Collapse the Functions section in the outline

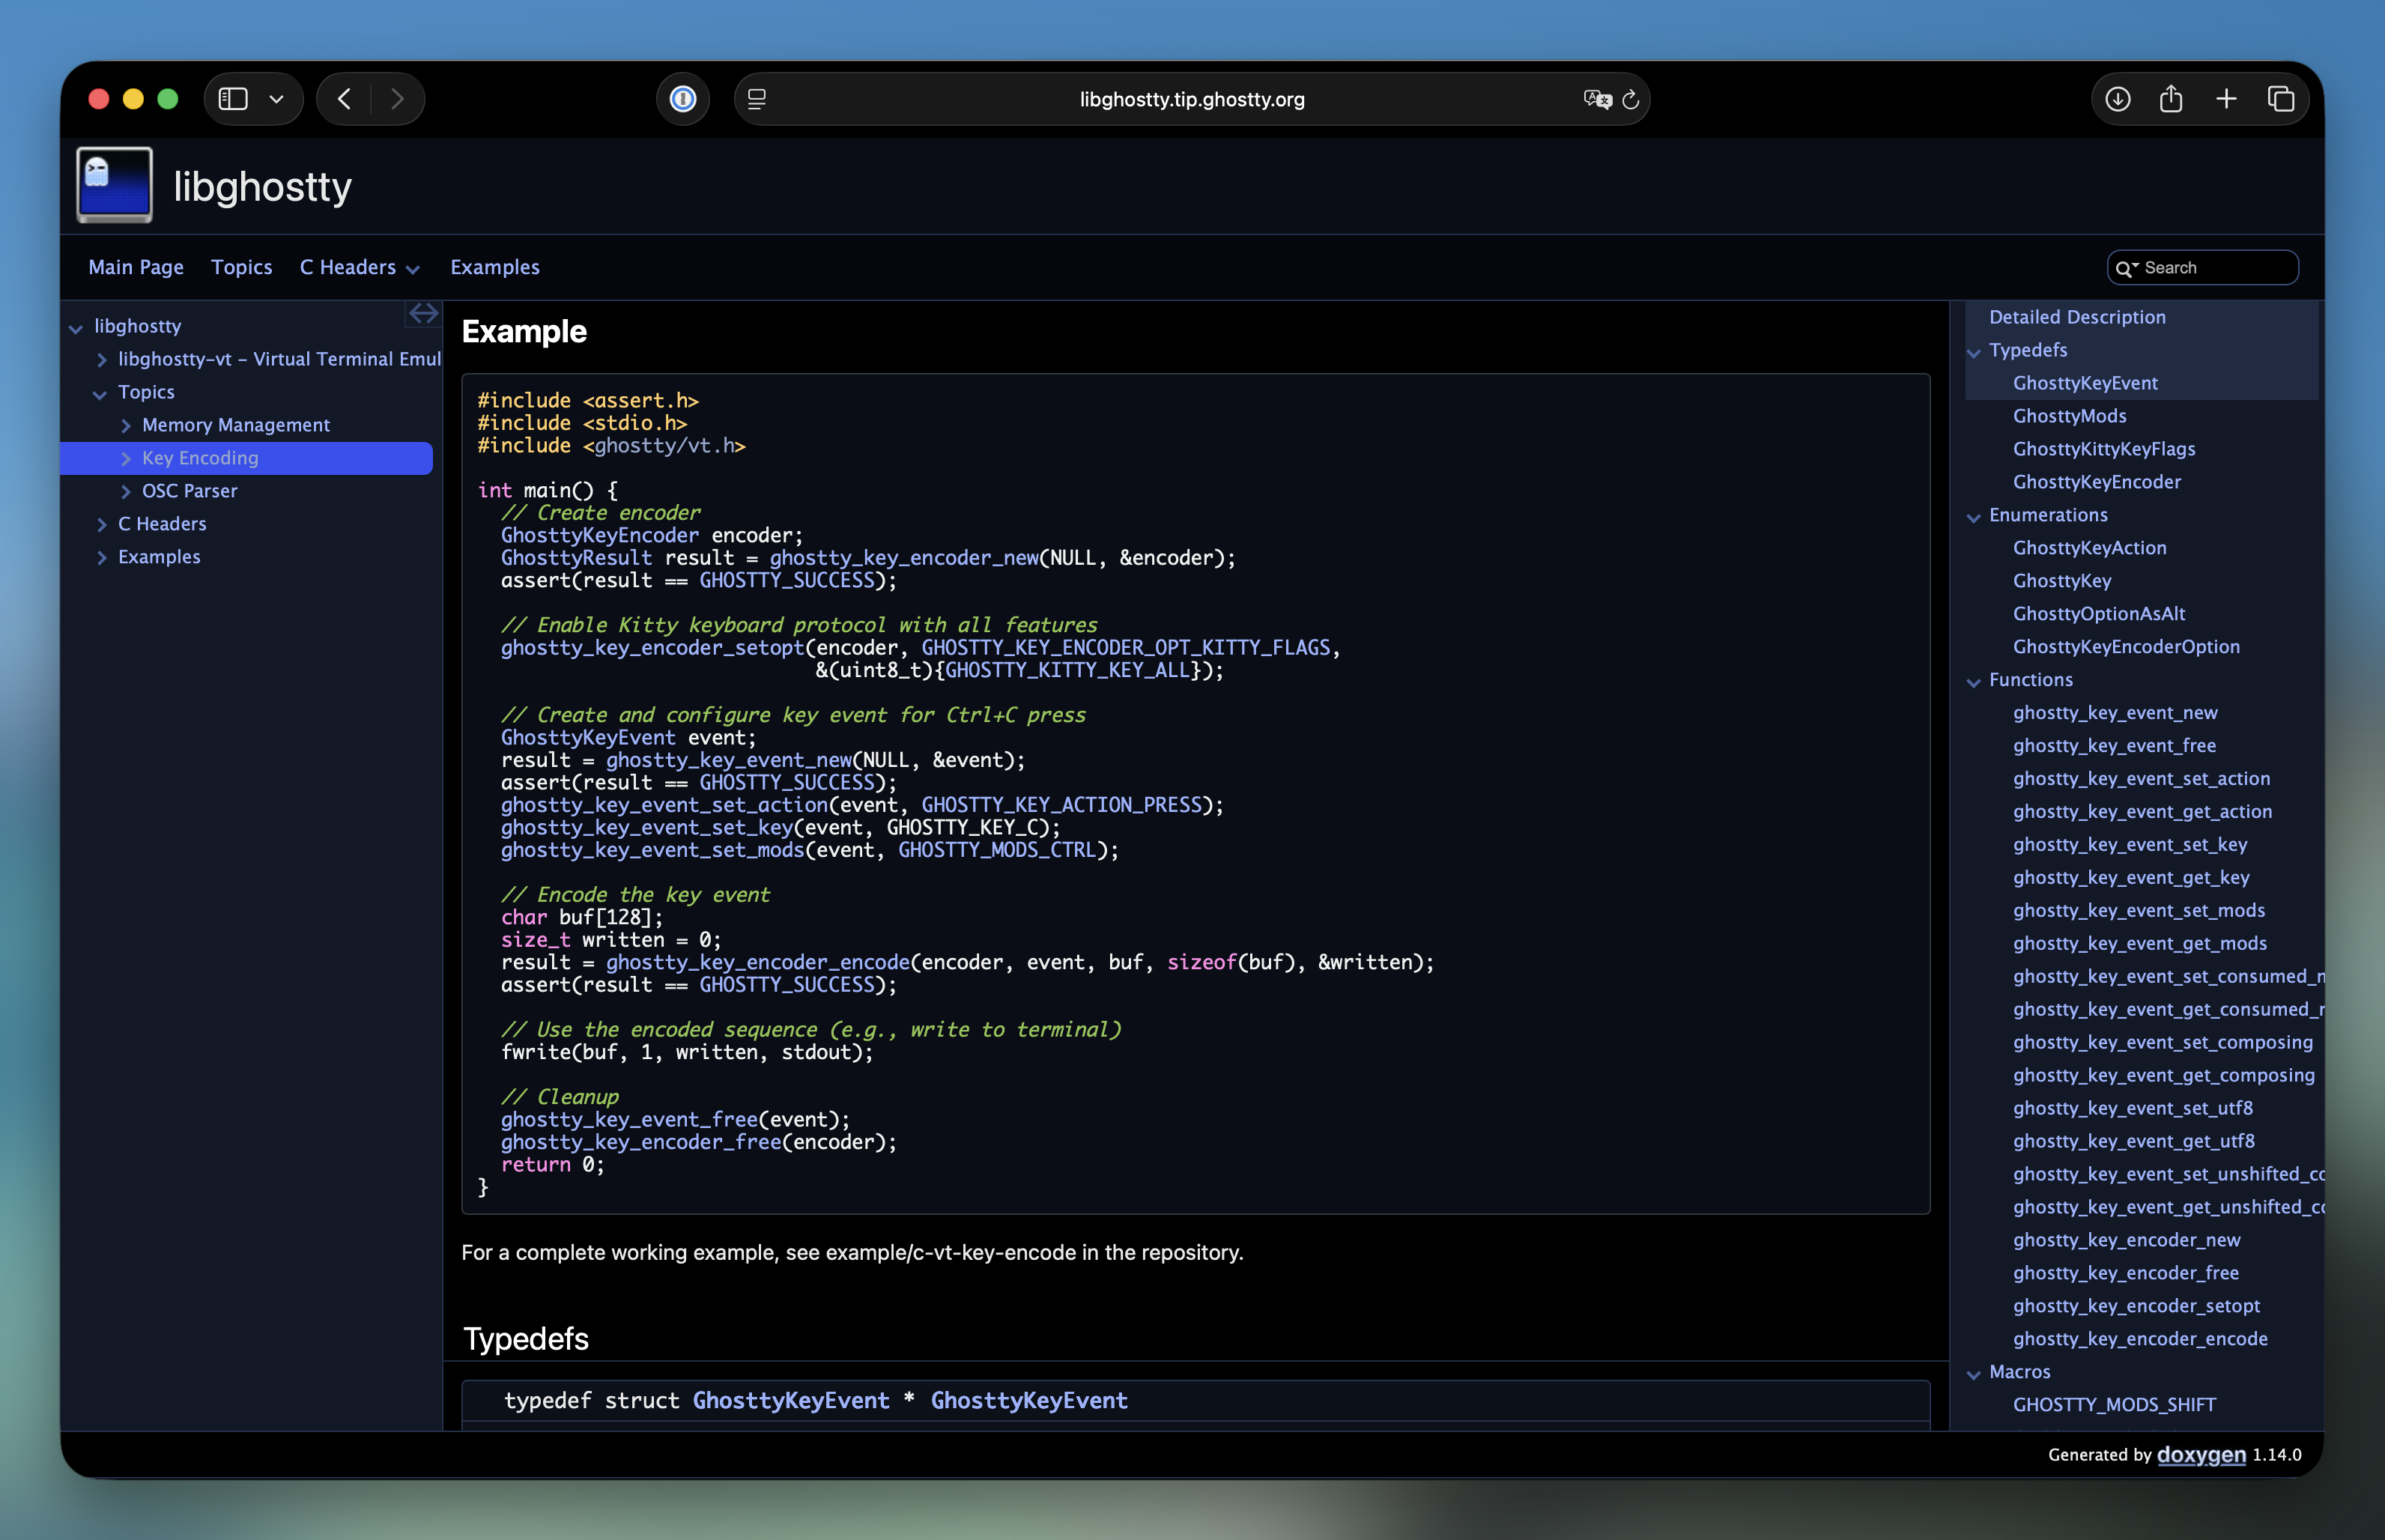(x=1974, y=682)
